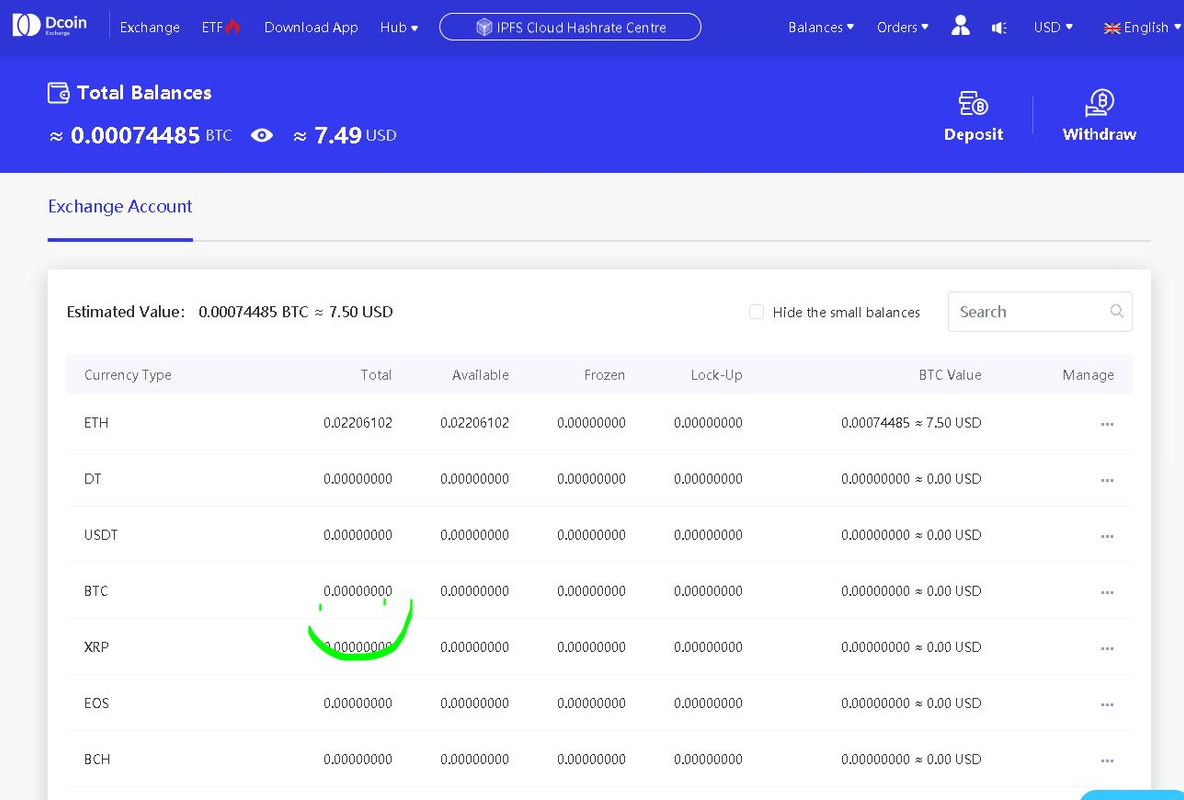Open manage menu for BTC row
The image size is (1184, 800).
pyautogui.click(x=1107, y=592)
